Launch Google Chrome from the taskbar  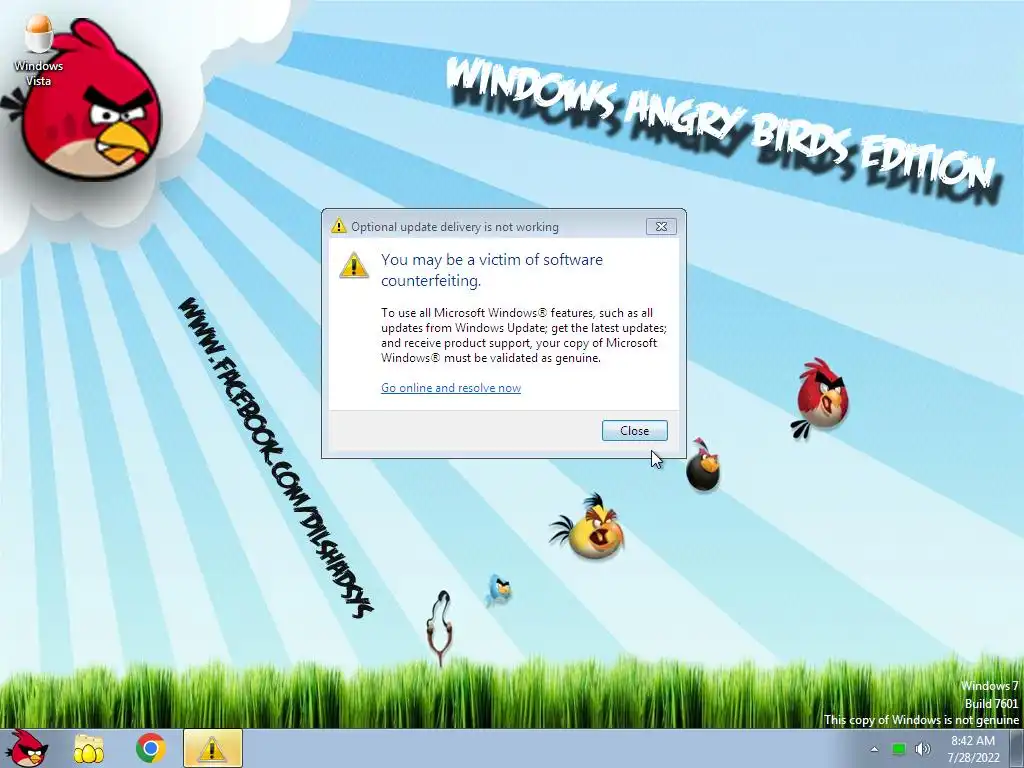[x=151, y=748]
